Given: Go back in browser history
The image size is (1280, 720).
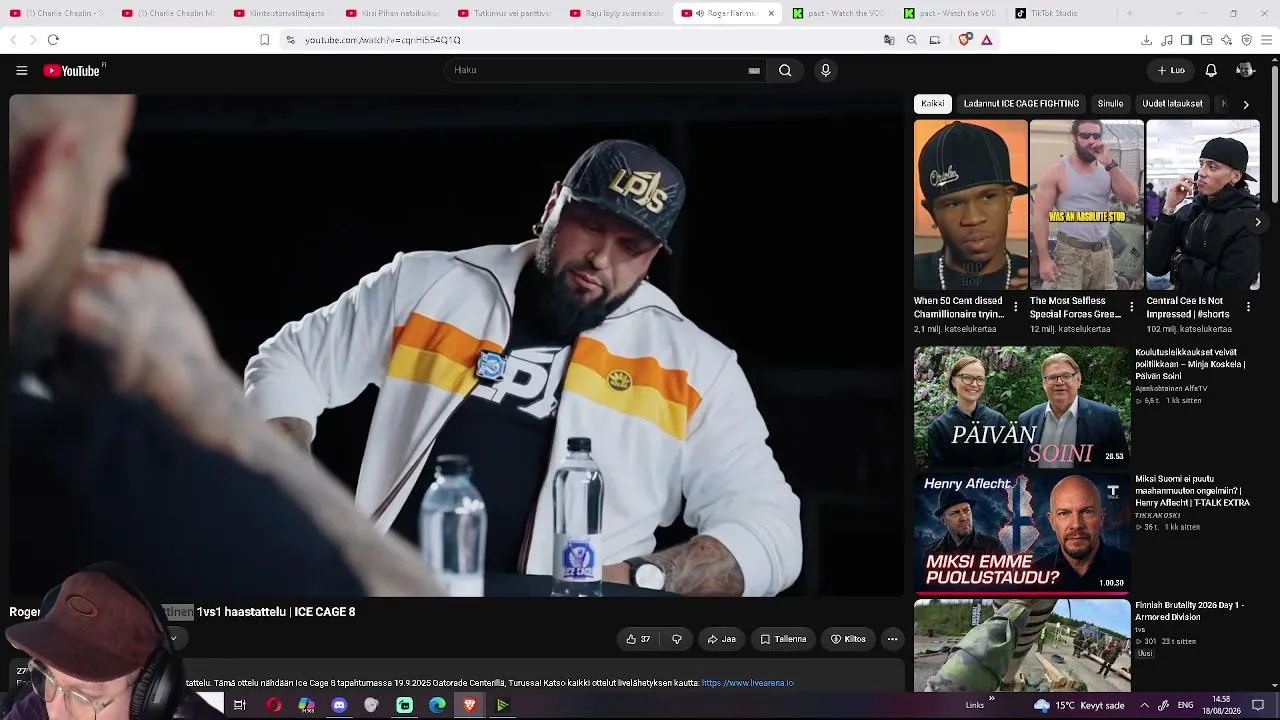Looking at the screenshot, I should (13, 40).
